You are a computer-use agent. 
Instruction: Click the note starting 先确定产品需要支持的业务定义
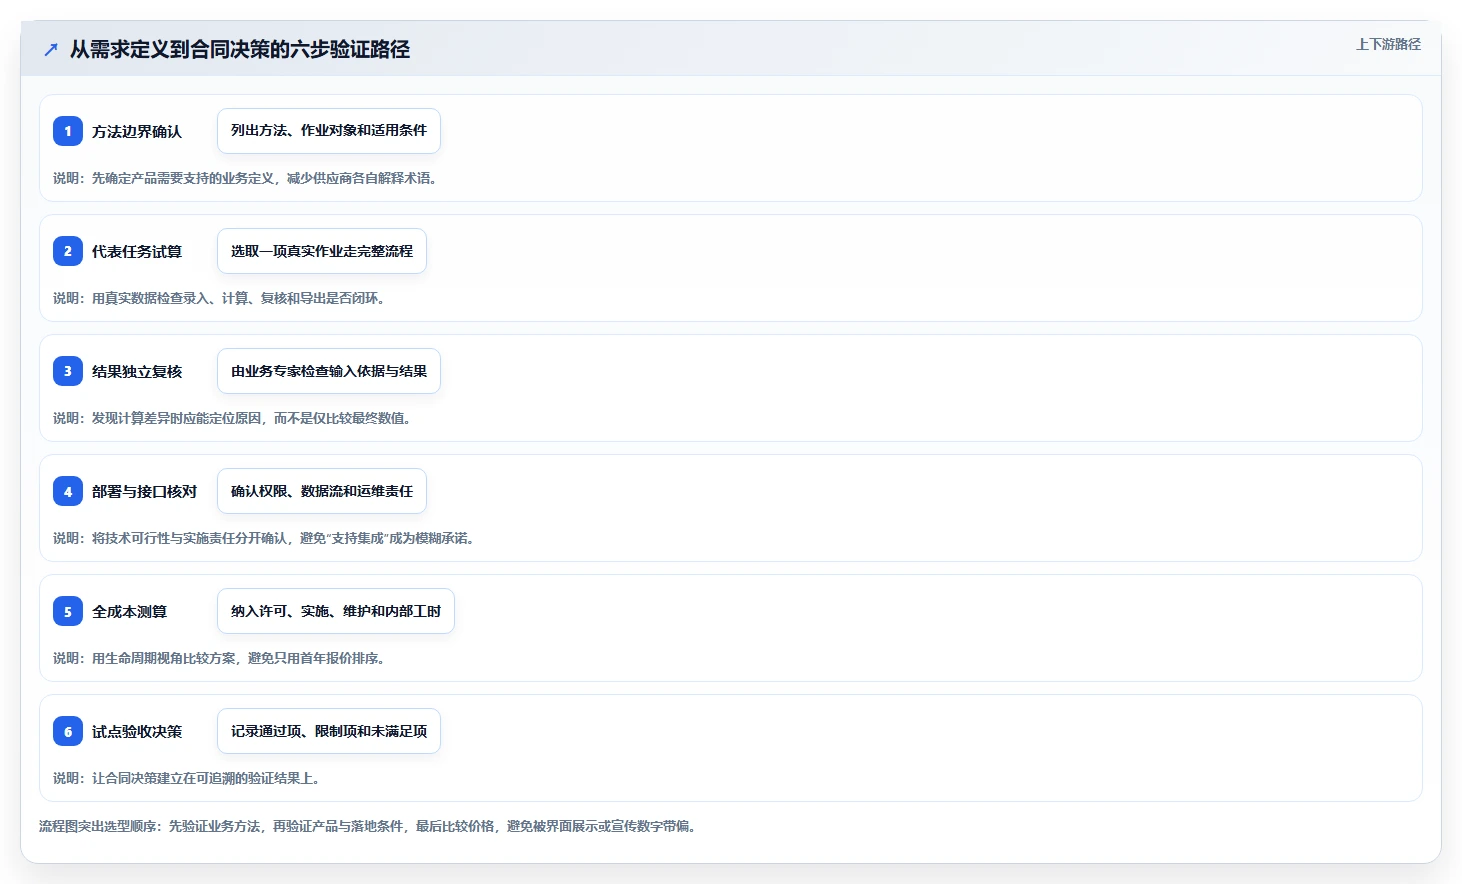(245, 178)
